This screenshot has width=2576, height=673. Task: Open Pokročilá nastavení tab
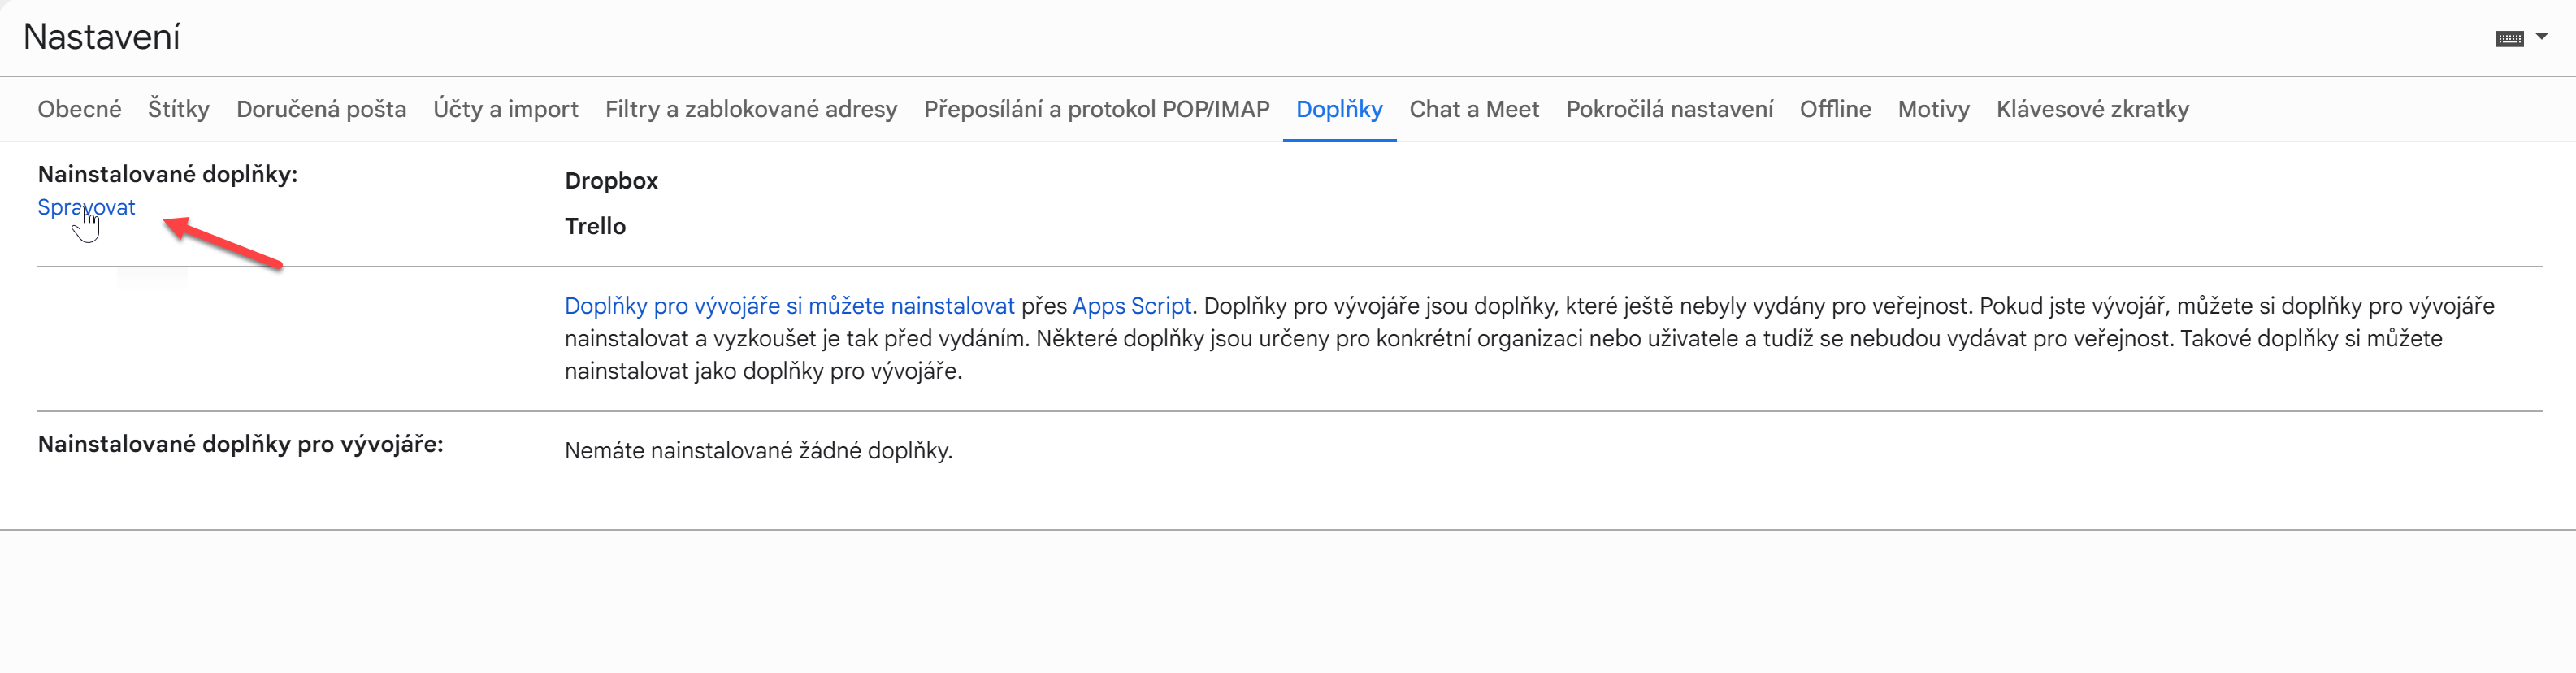[x=1669, y=109]
